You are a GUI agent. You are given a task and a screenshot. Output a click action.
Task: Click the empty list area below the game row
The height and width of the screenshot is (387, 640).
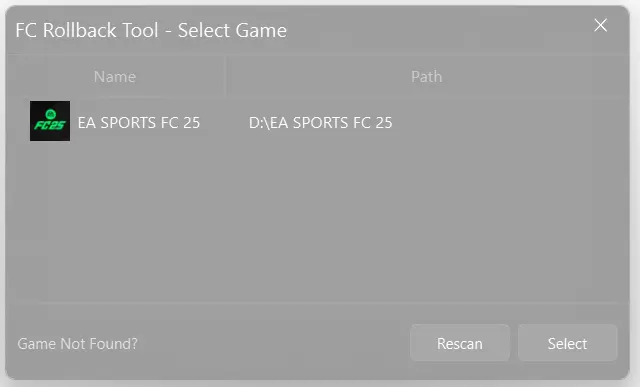(318, 222)
